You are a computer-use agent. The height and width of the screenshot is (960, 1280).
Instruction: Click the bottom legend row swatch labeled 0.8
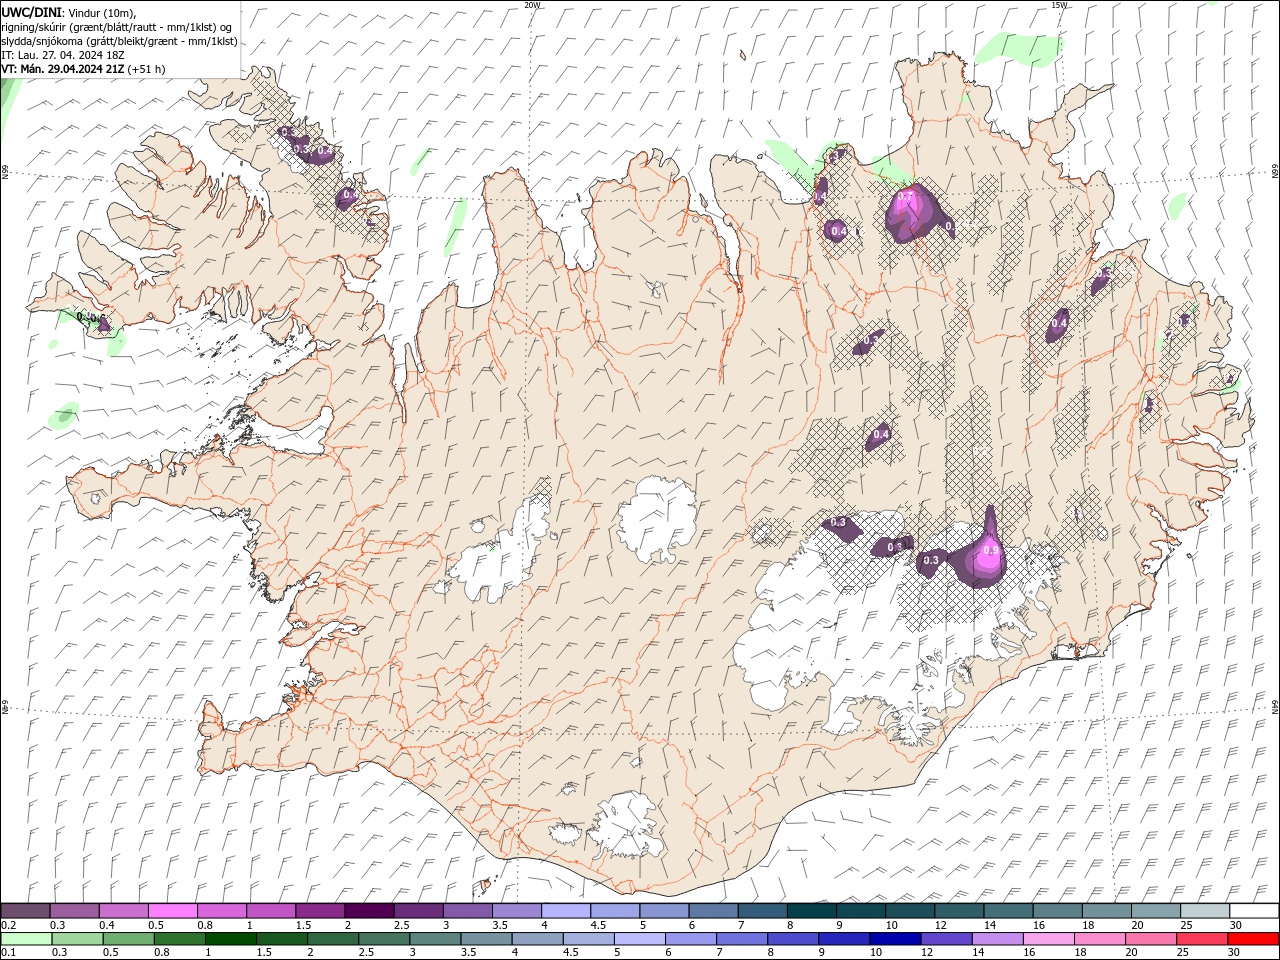[179, 939]
